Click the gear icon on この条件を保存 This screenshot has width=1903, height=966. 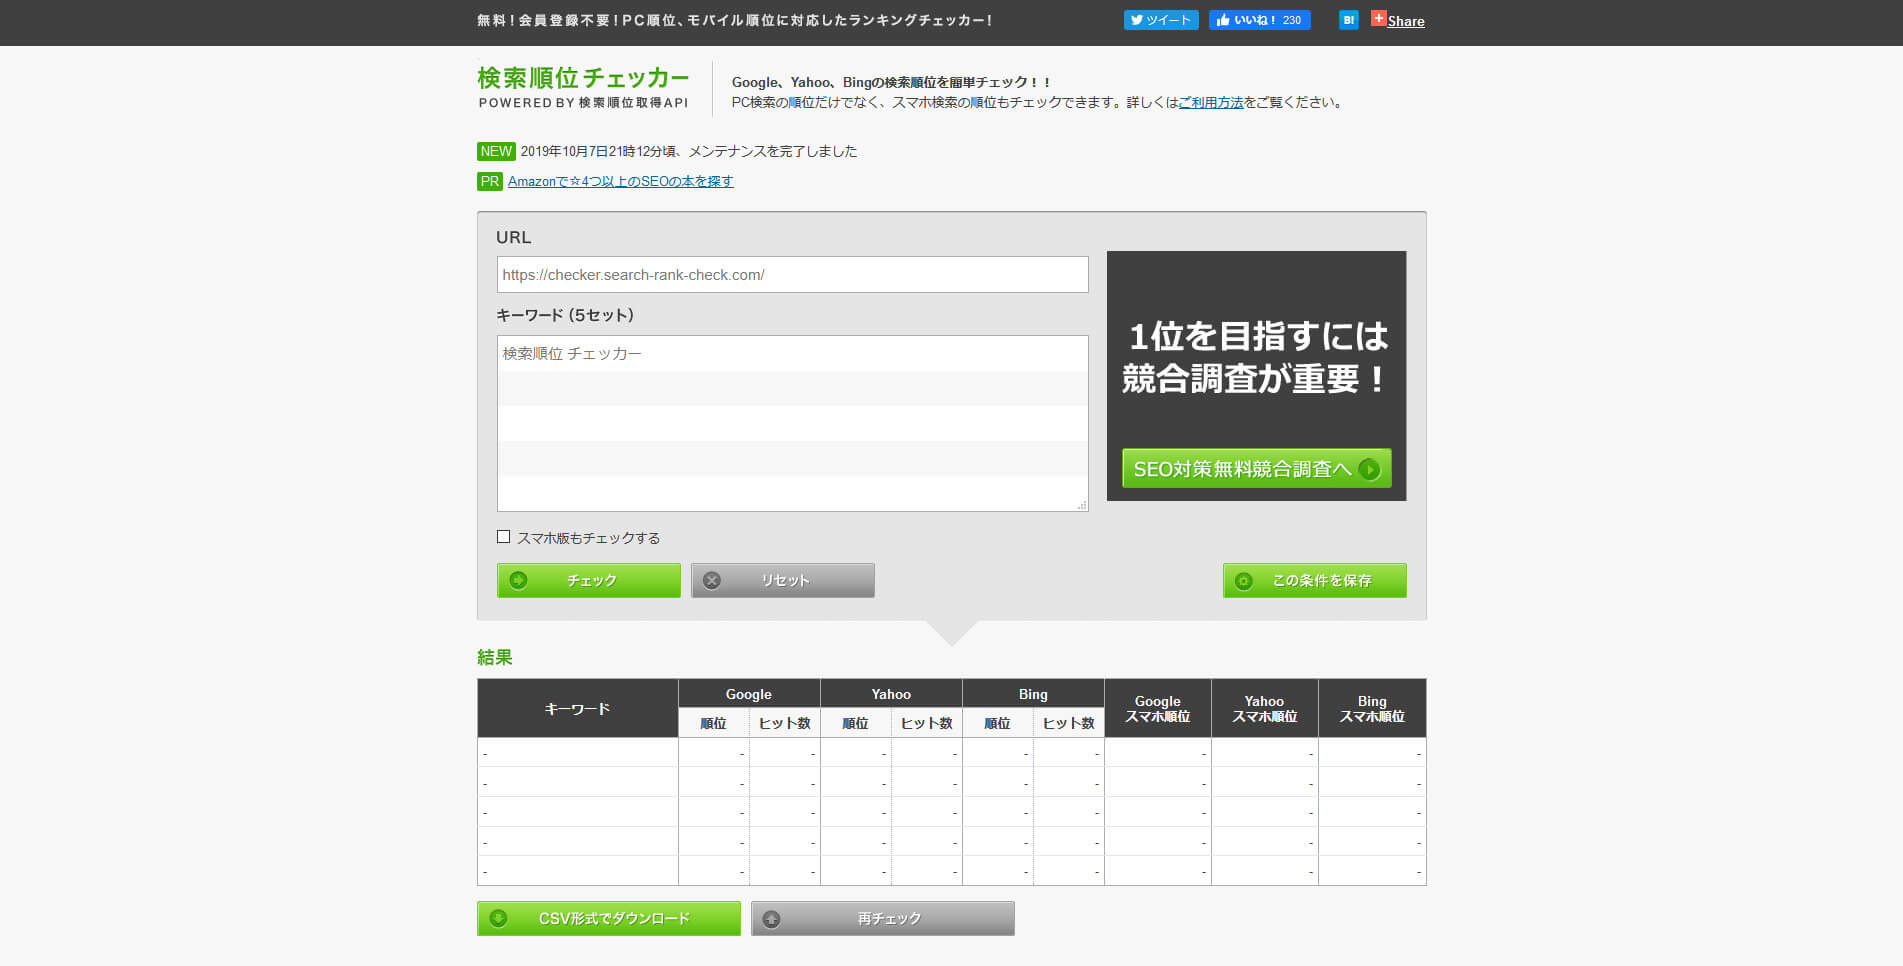tap(1244, 580)
